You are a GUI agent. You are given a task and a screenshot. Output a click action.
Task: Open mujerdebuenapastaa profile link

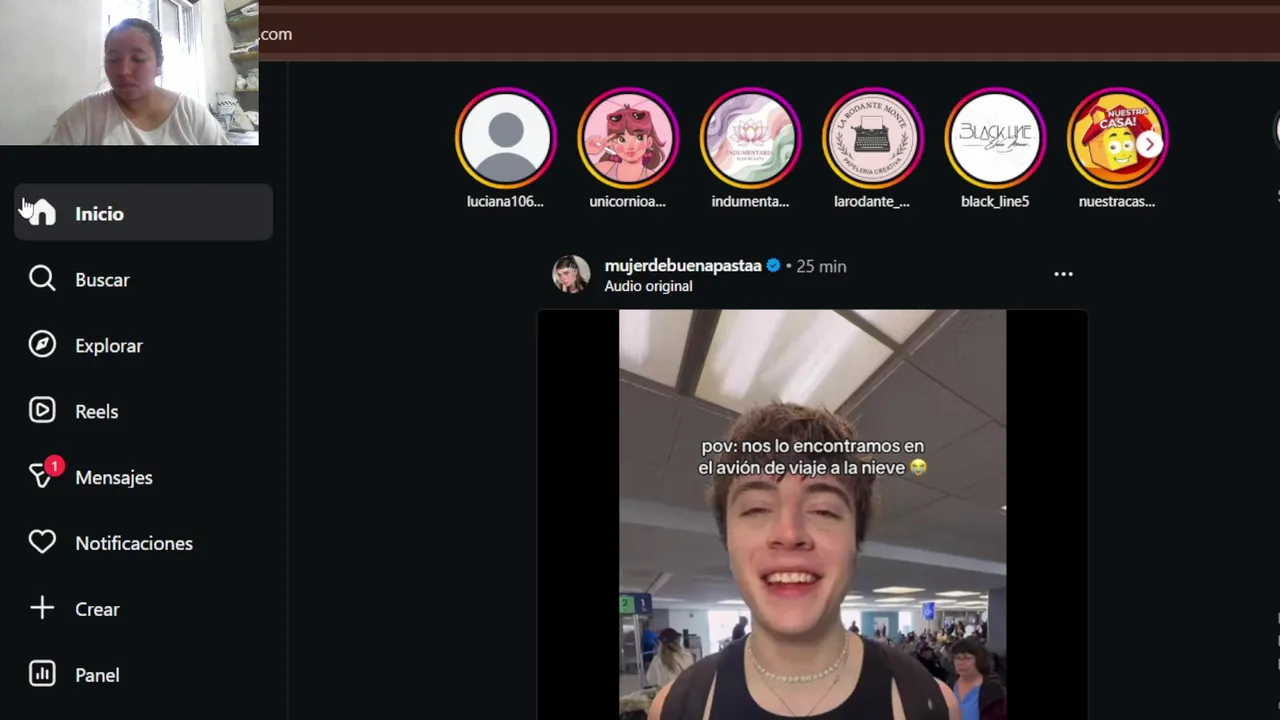tap(683, 266)
